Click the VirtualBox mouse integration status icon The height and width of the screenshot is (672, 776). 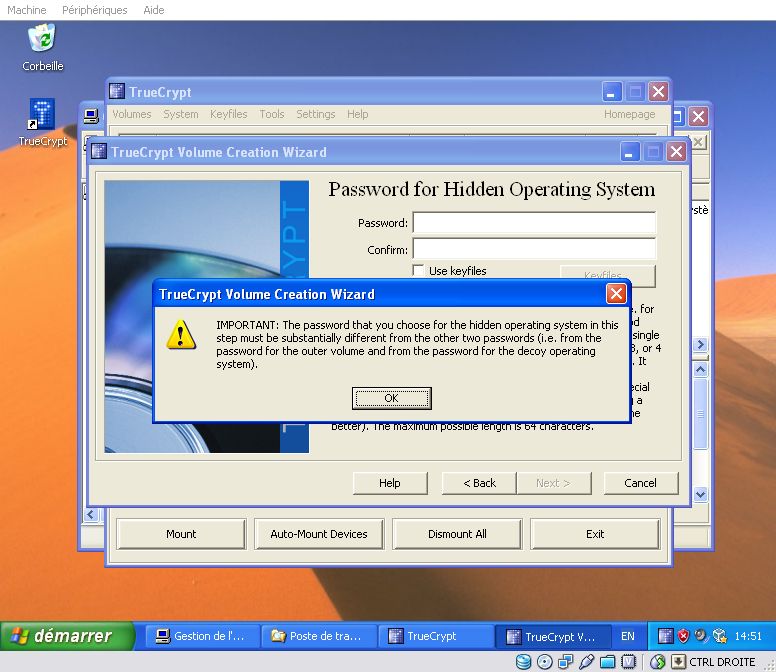click(x=658, y=662)
